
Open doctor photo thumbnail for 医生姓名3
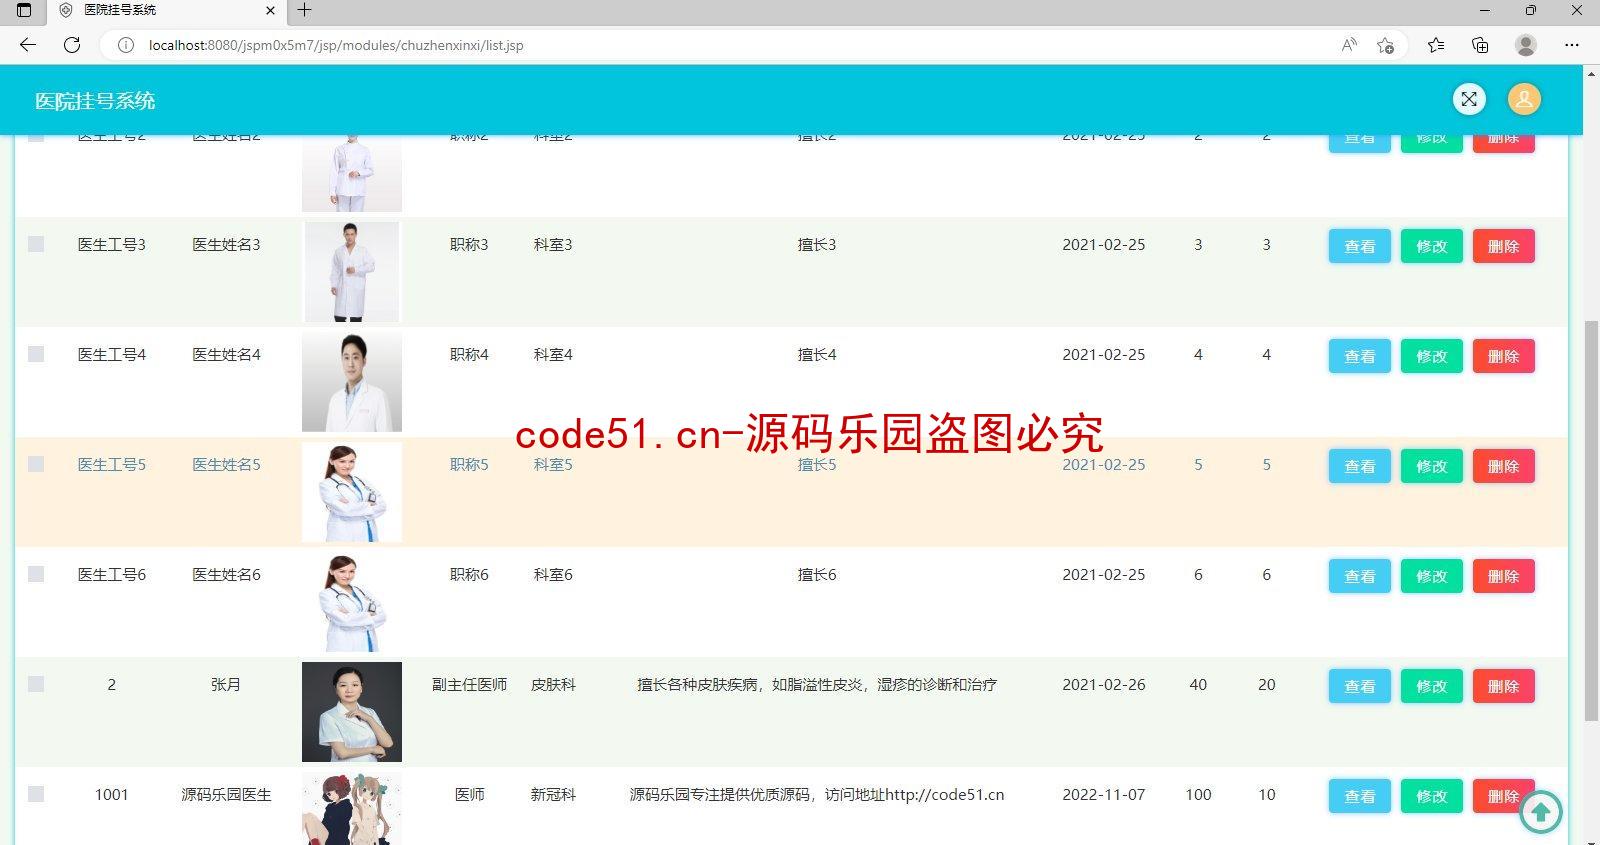352,272
